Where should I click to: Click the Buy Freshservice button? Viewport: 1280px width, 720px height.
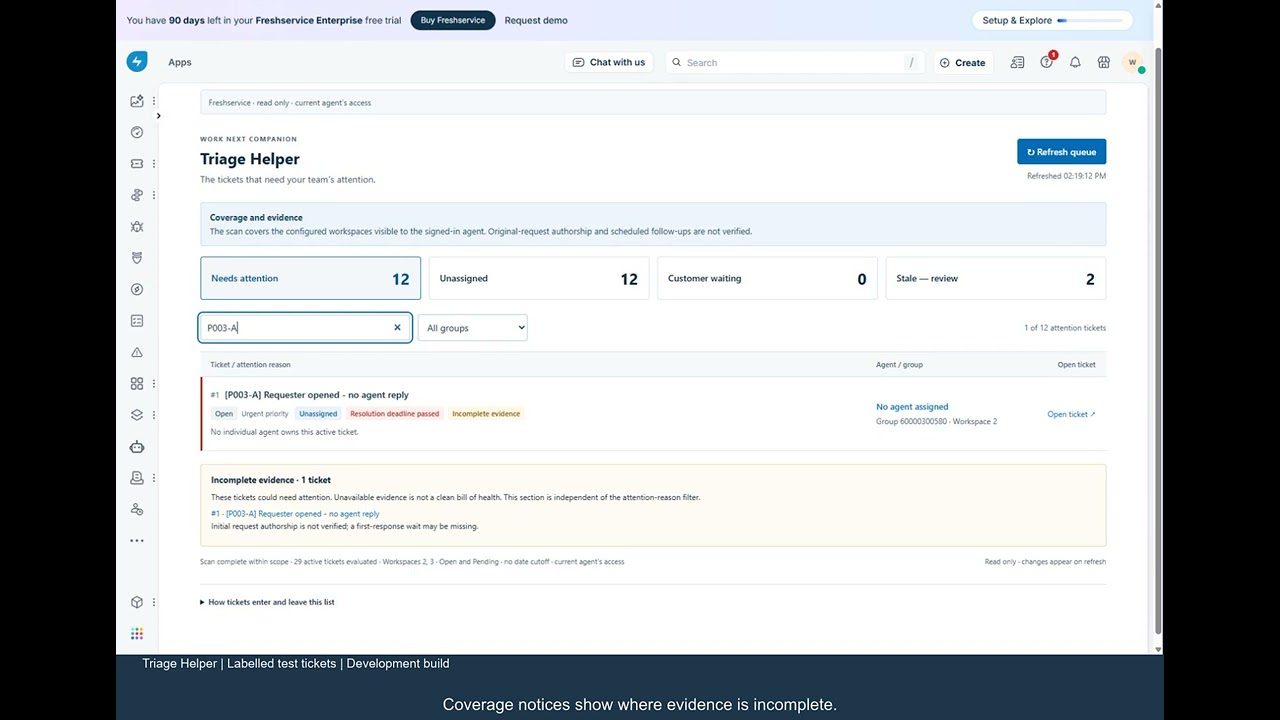pyautogui.click(x=453, y=20)
